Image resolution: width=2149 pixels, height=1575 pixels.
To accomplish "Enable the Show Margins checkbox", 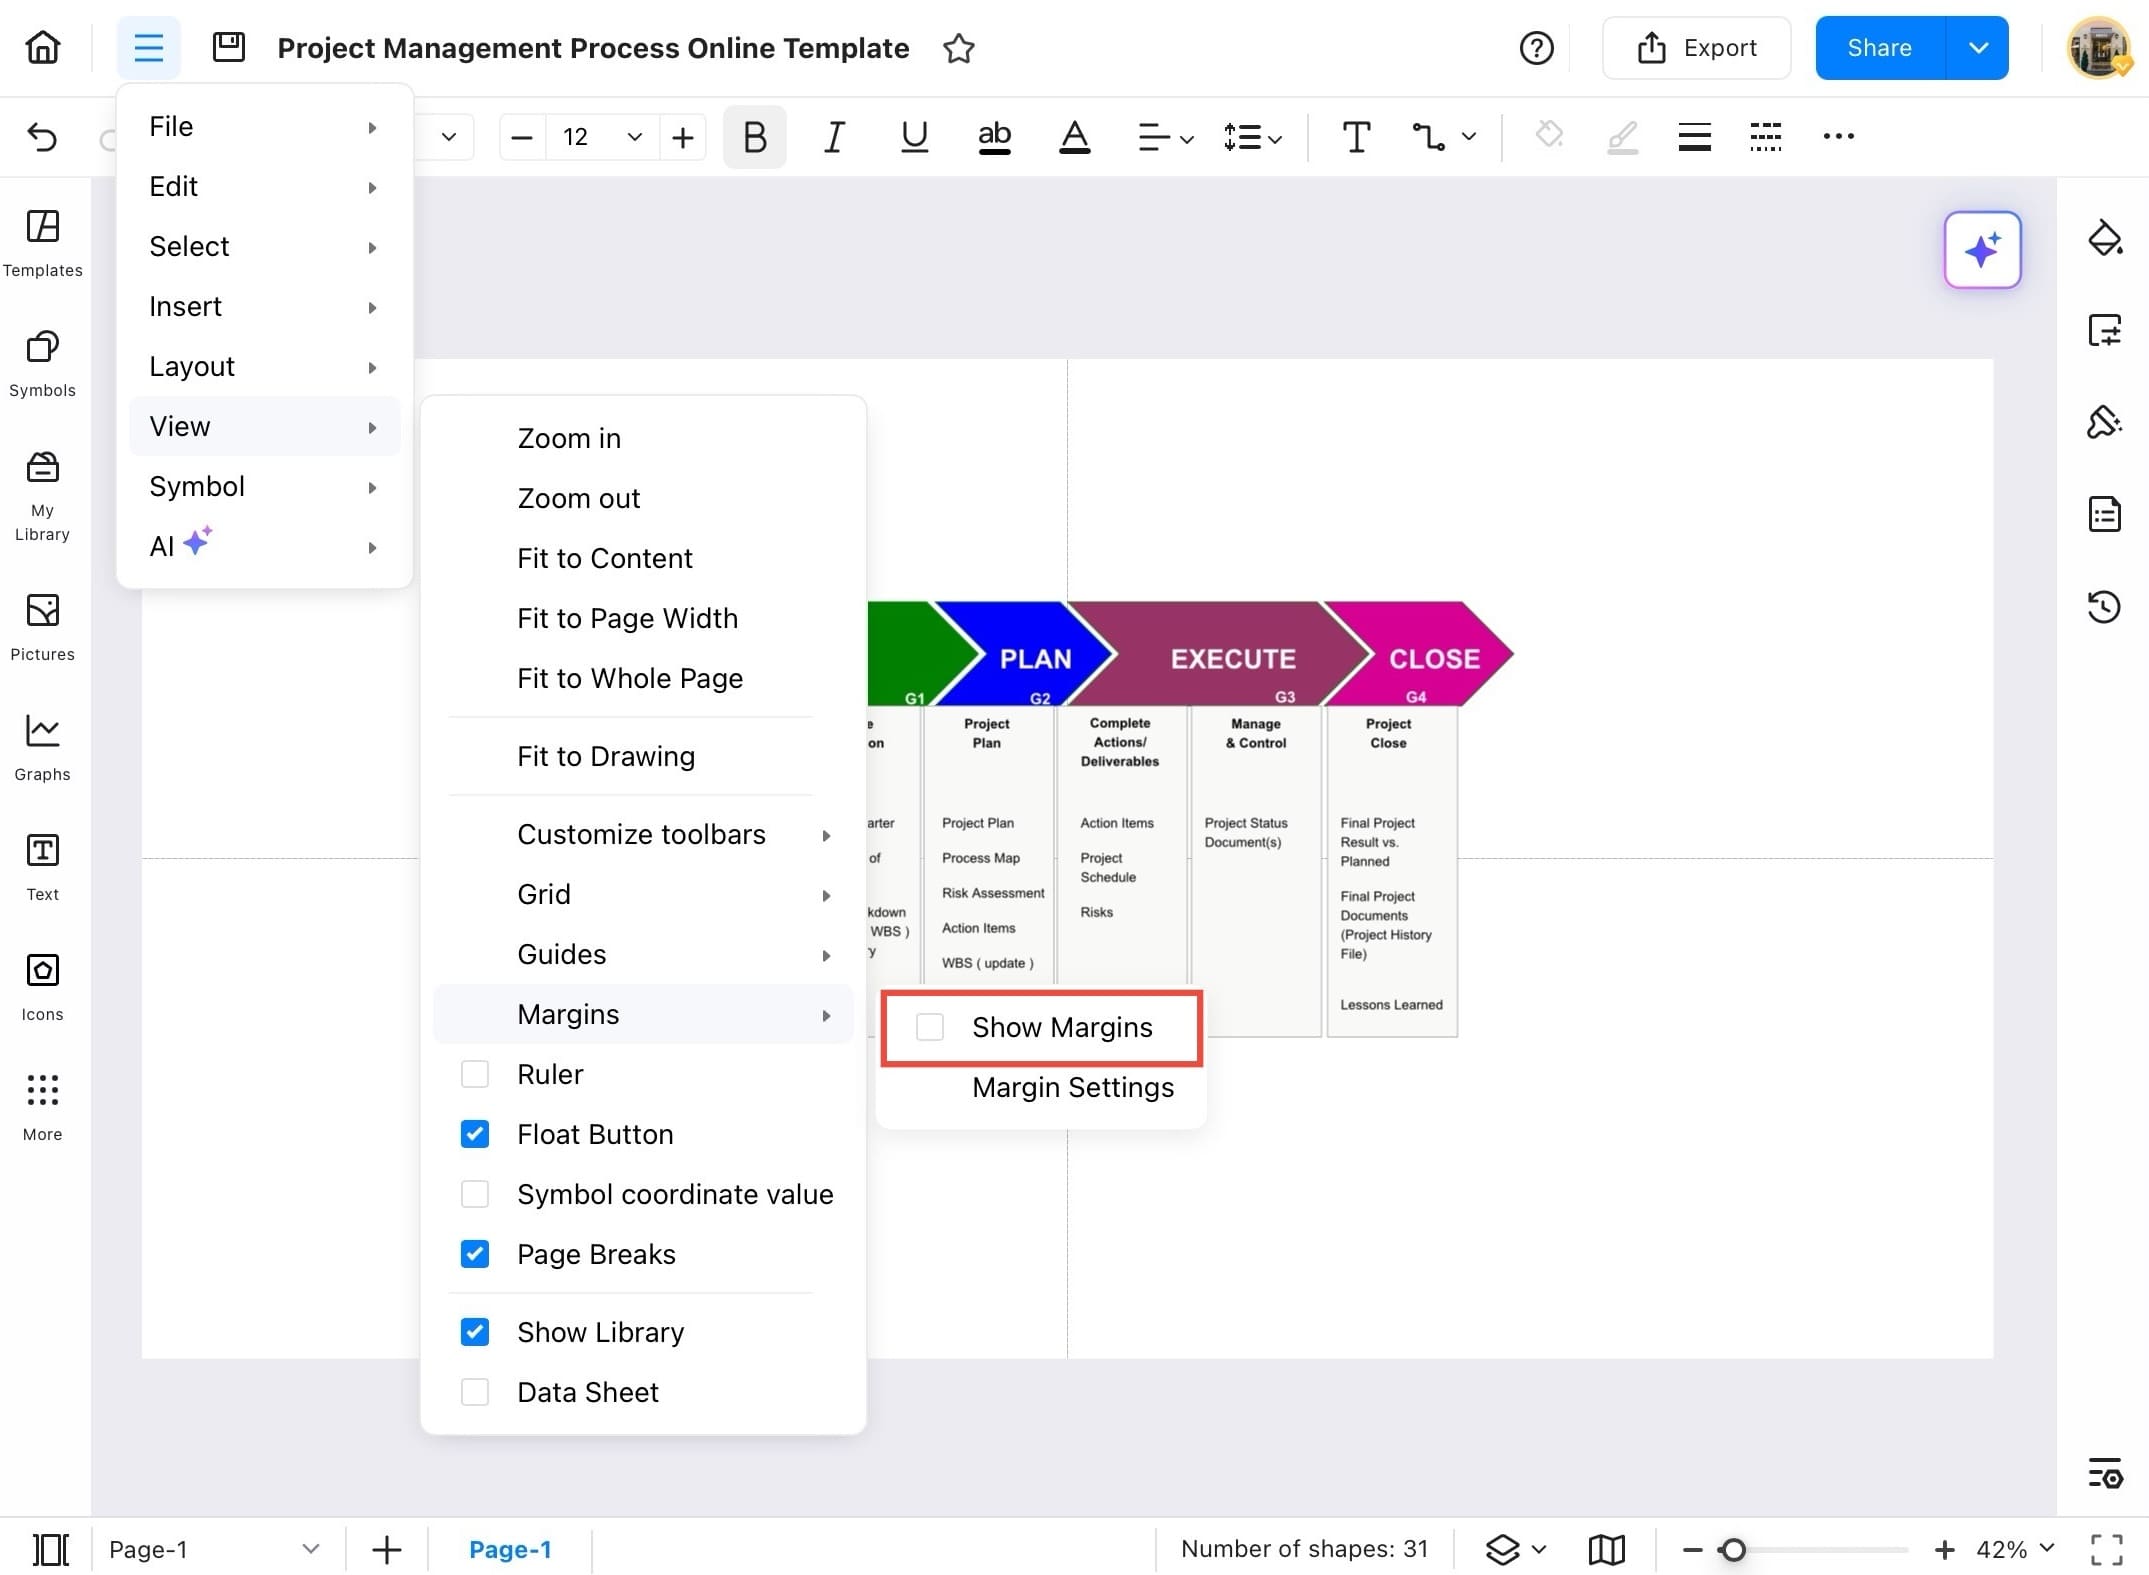I will point(930,1026).
